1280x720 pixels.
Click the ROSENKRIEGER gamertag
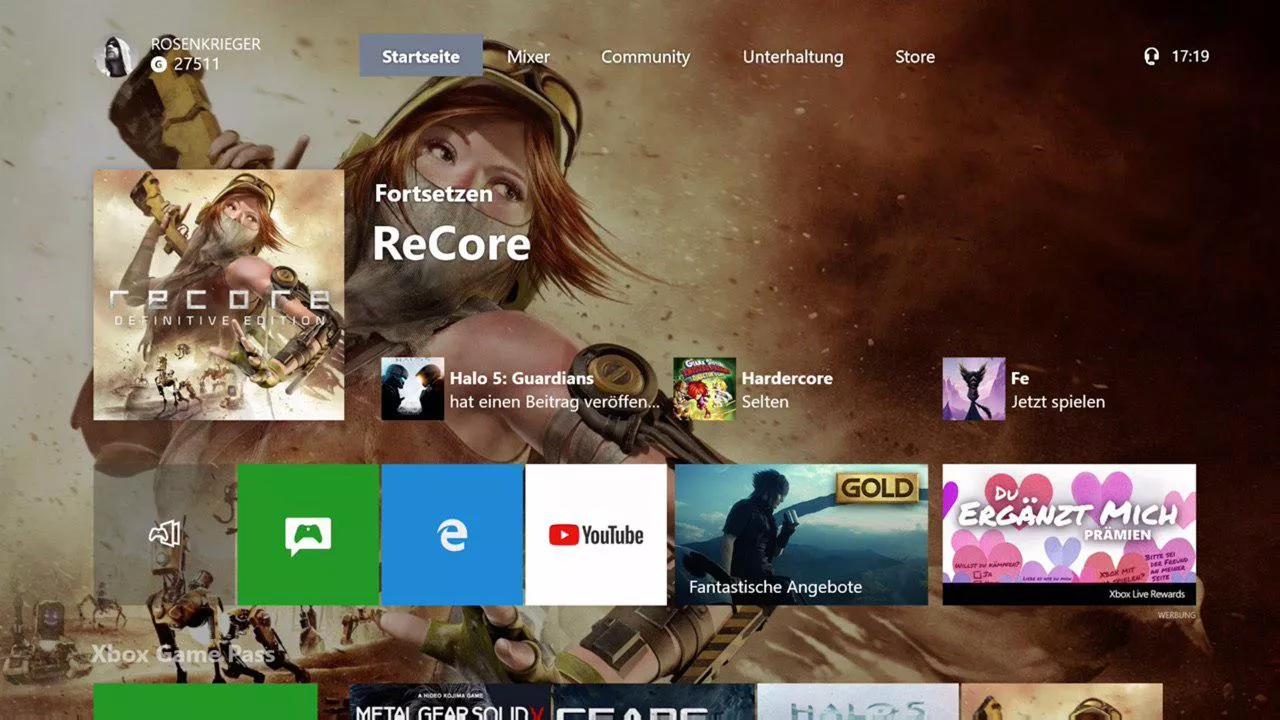click(x=206, y=44)
